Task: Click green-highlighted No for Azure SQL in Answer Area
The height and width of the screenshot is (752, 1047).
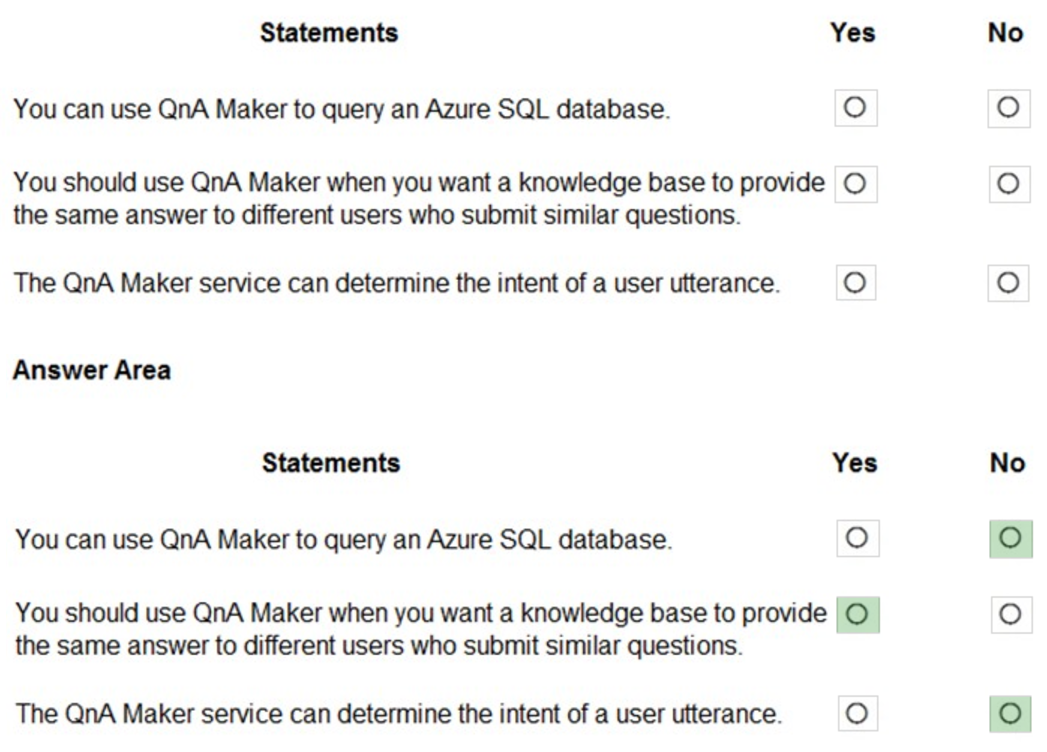Action: (1010, 538)
